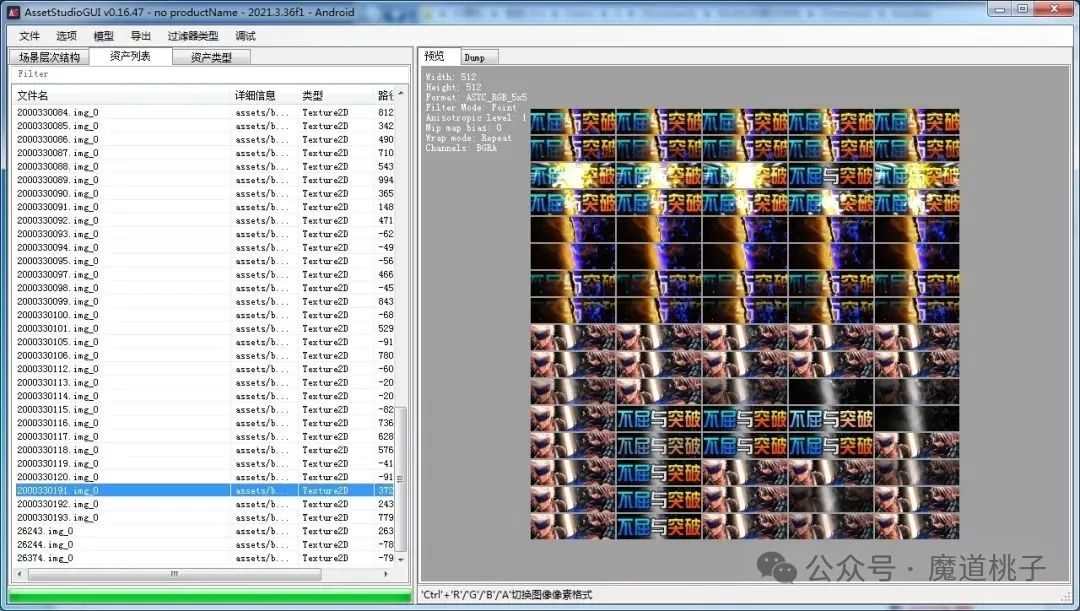Select row 2000330105.img_0
1080x611 pixels.
tap(205, 342)
